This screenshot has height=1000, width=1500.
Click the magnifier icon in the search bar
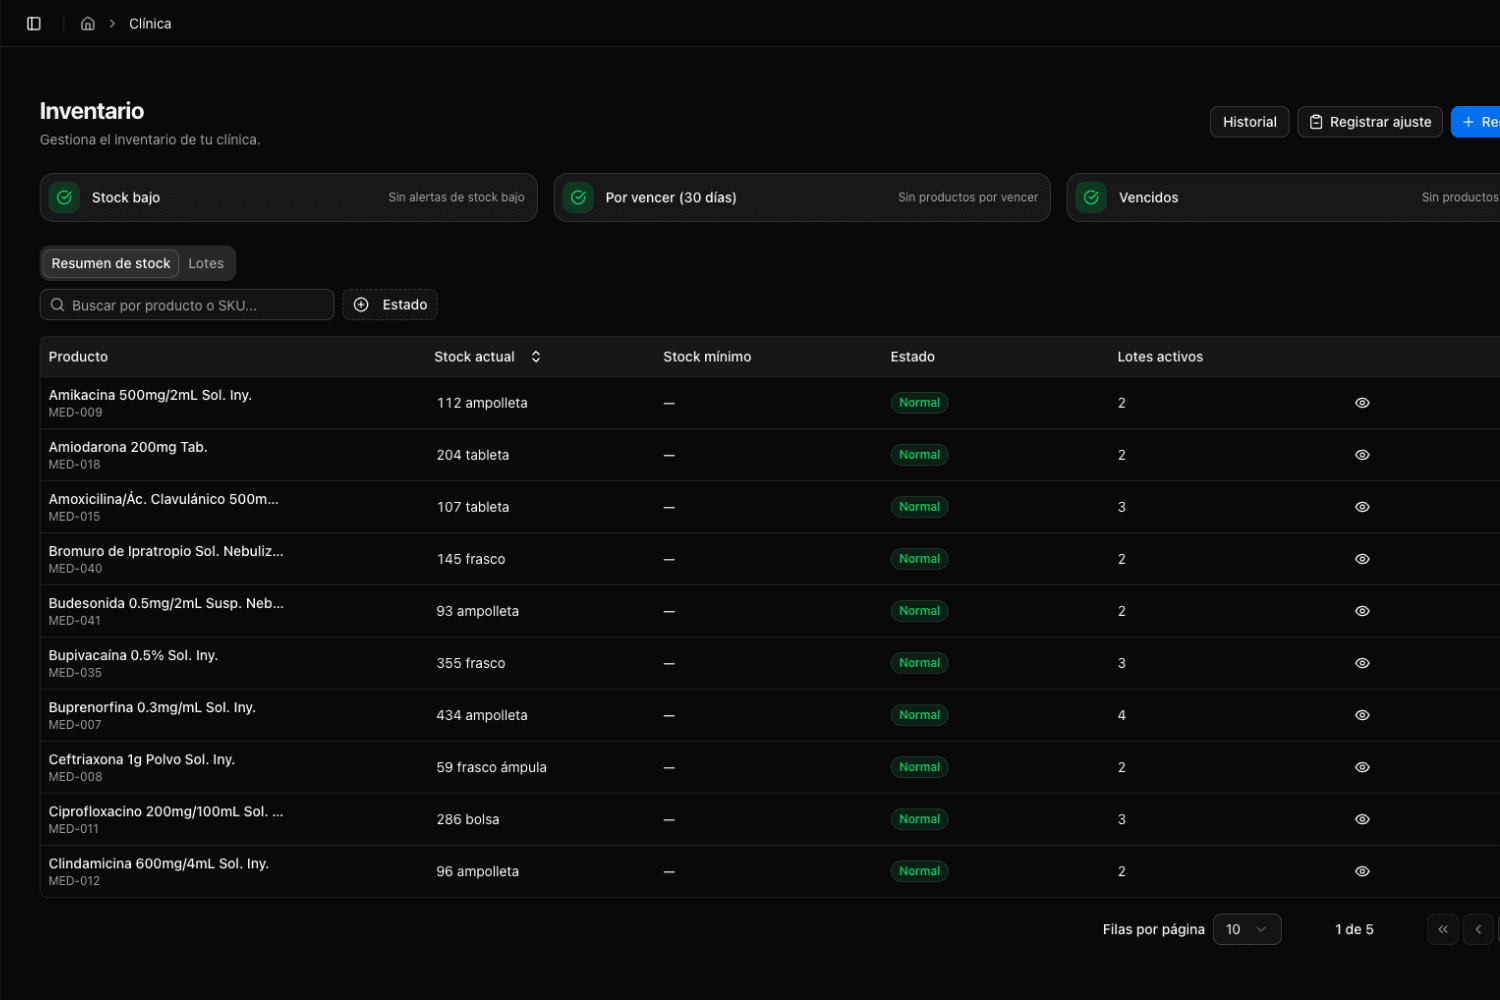pyautogui.click(x=58, y=304)
